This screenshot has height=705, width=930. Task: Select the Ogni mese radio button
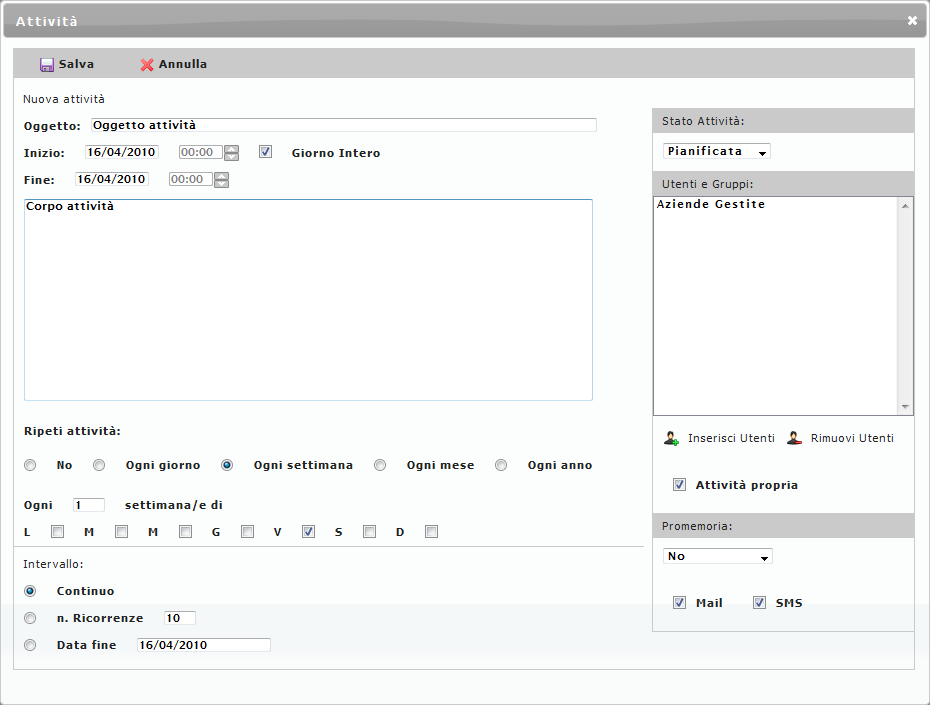[x=380, y=465]
